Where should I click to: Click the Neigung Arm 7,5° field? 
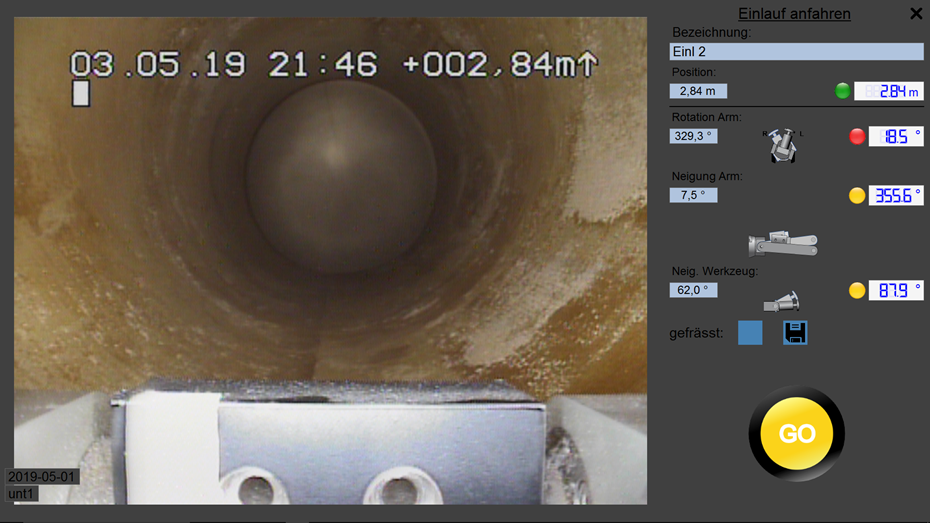tap(693, 195)
